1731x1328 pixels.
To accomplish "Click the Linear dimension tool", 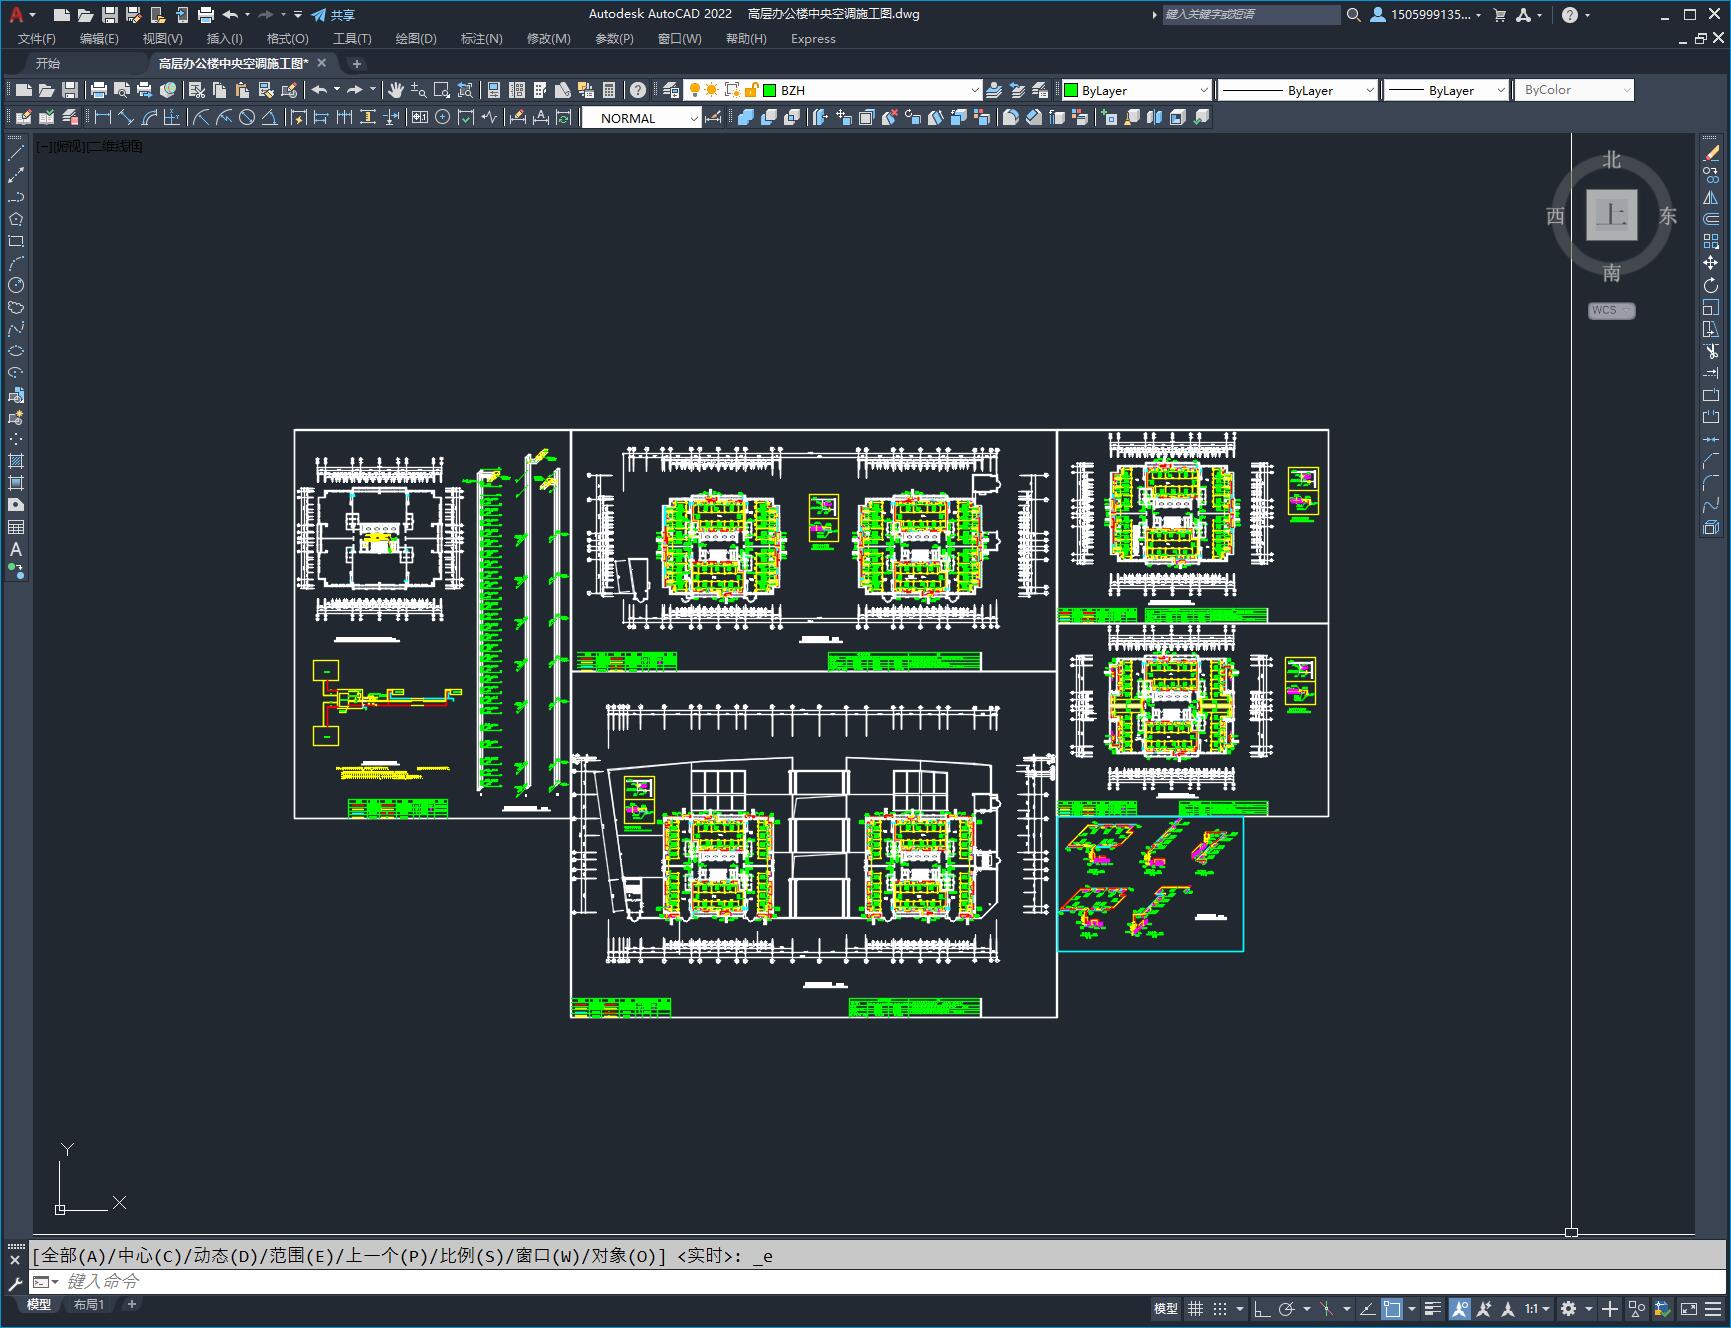I will click(103, 117).
